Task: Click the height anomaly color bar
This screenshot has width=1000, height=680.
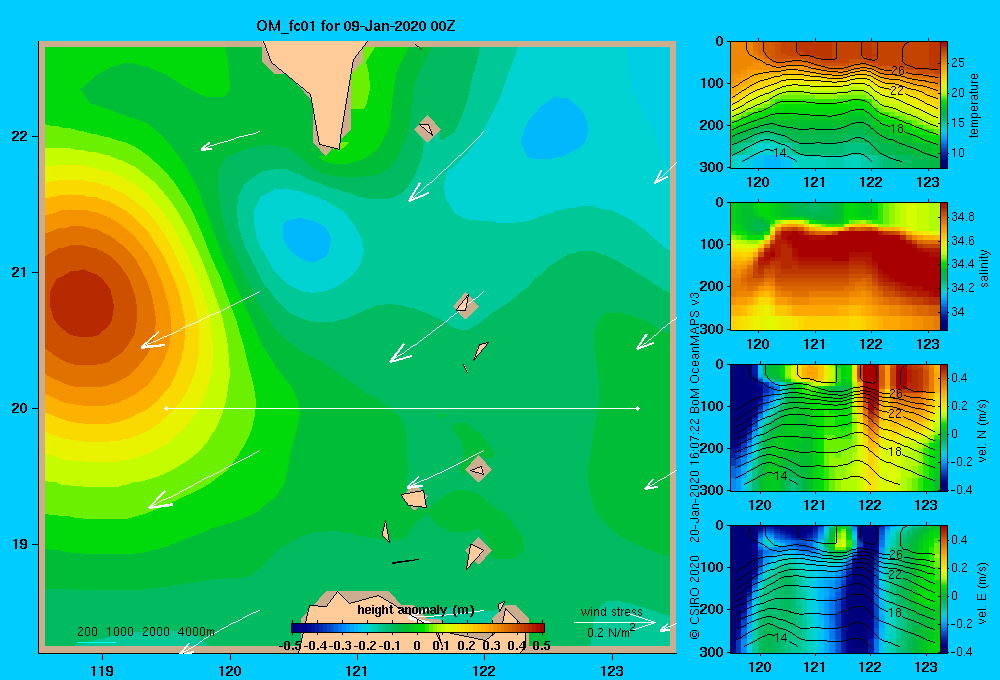Action: tap(418, 627)
